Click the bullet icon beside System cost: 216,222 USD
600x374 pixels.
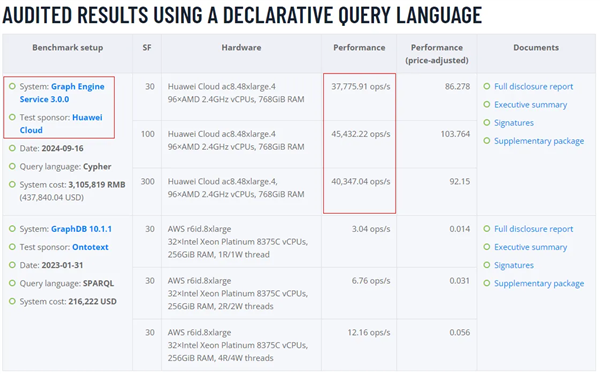coord(12,301)
